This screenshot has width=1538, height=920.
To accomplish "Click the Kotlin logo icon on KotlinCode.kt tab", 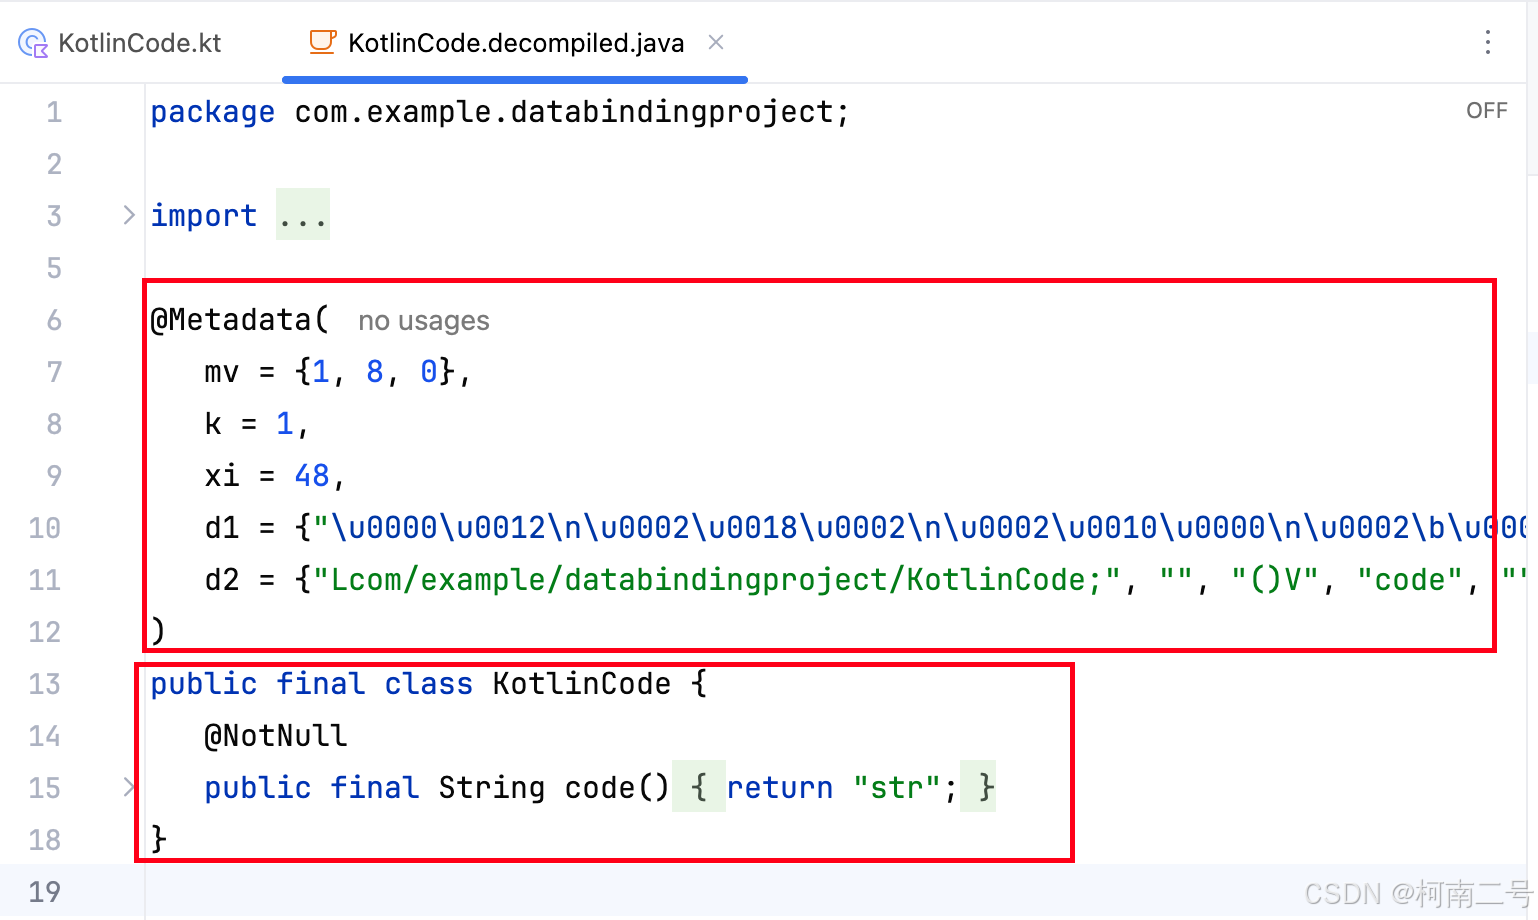I will click(32, 42).
